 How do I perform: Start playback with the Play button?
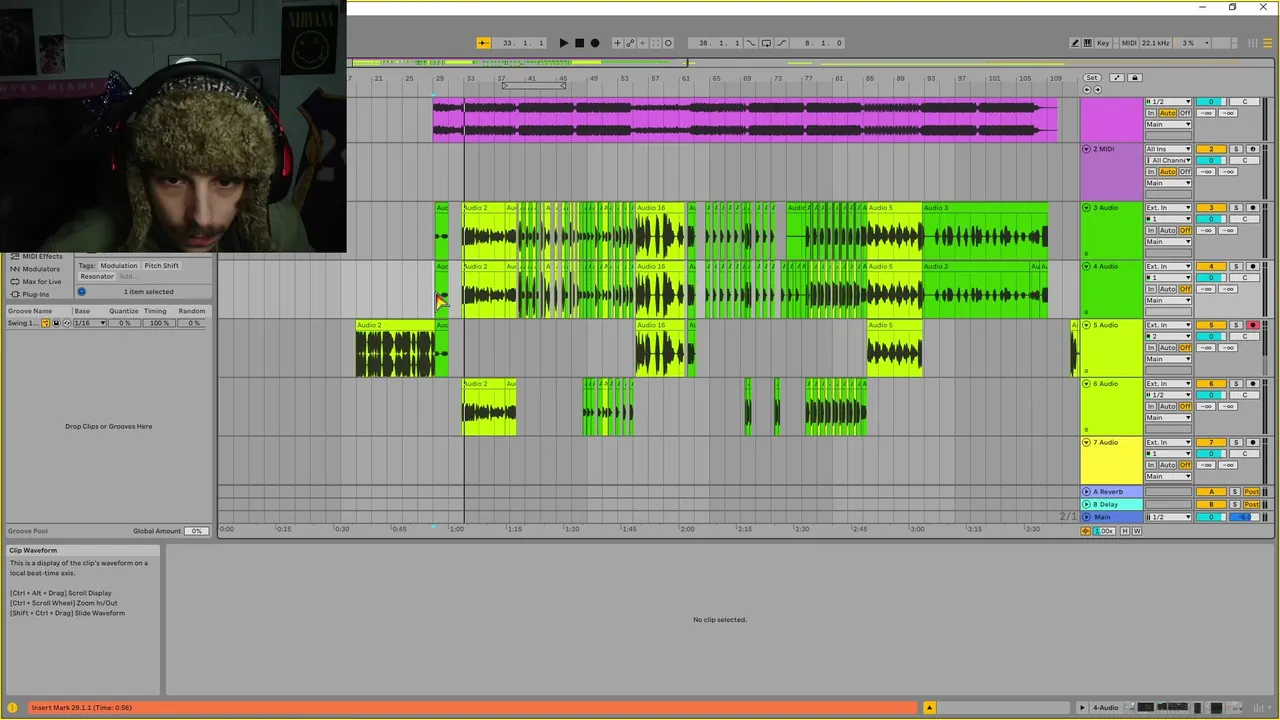[x=563, y=43]
